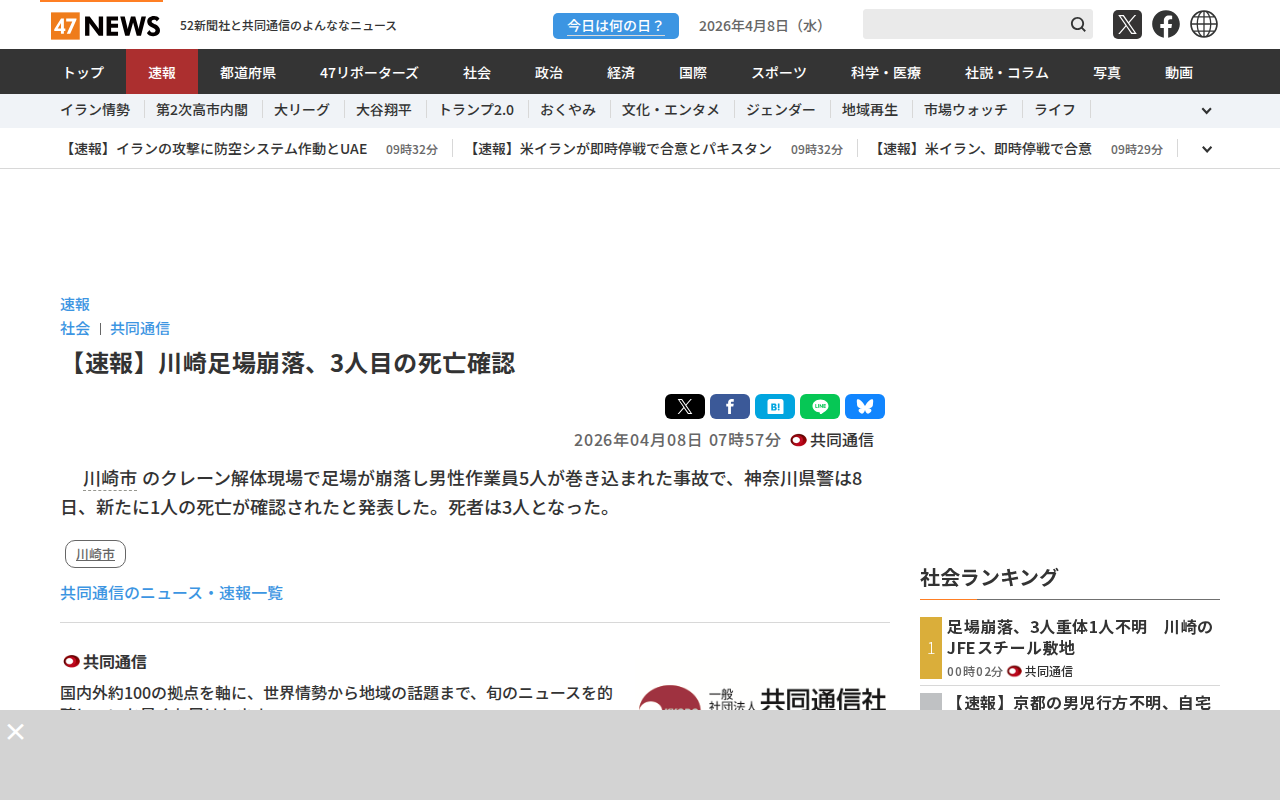The image size is (1280, 800).
Task: Open the 科学・医療 navigation tab
Action: click(886, 72)
